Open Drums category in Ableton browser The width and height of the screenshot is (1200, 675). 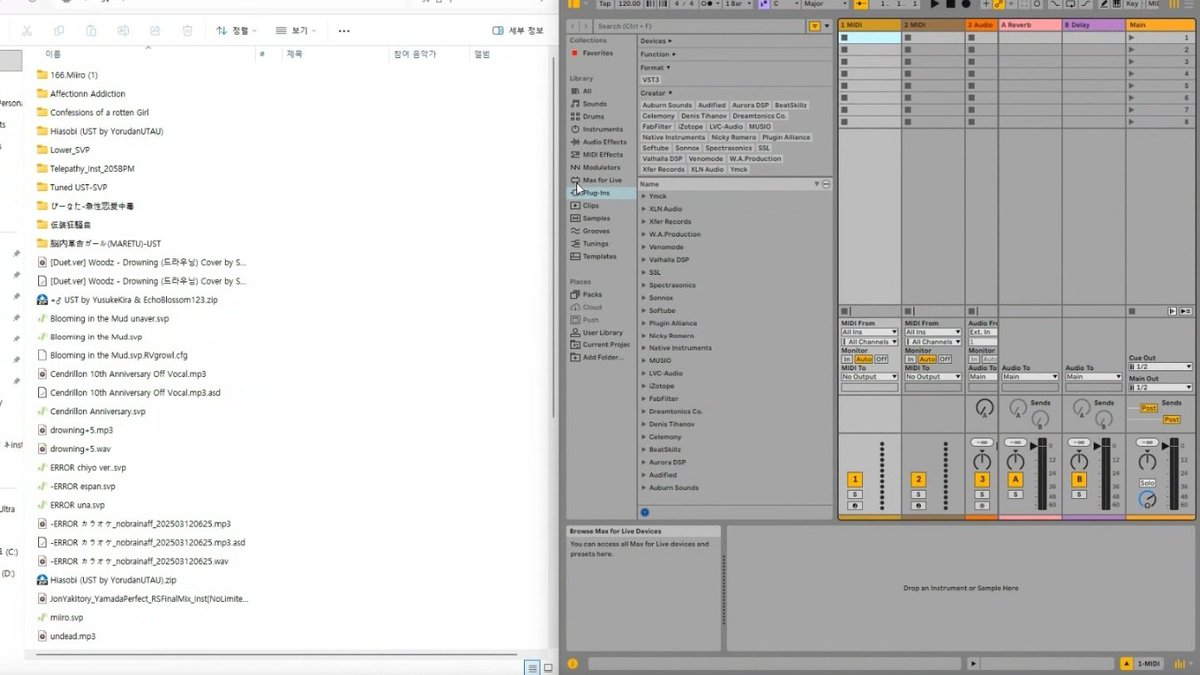click(593, 117)
